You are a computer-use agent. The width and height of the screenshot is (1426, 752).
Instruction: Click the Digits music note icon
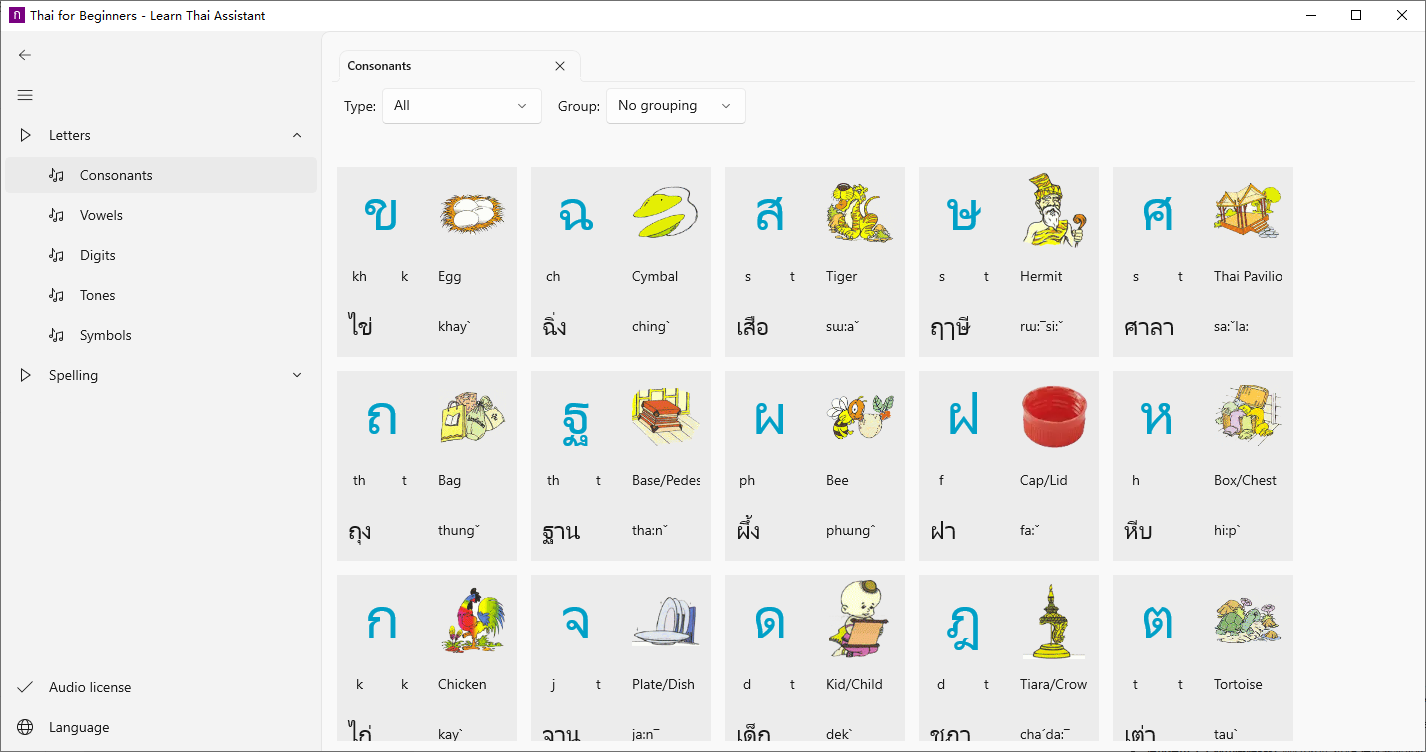(x=57, y=255)
